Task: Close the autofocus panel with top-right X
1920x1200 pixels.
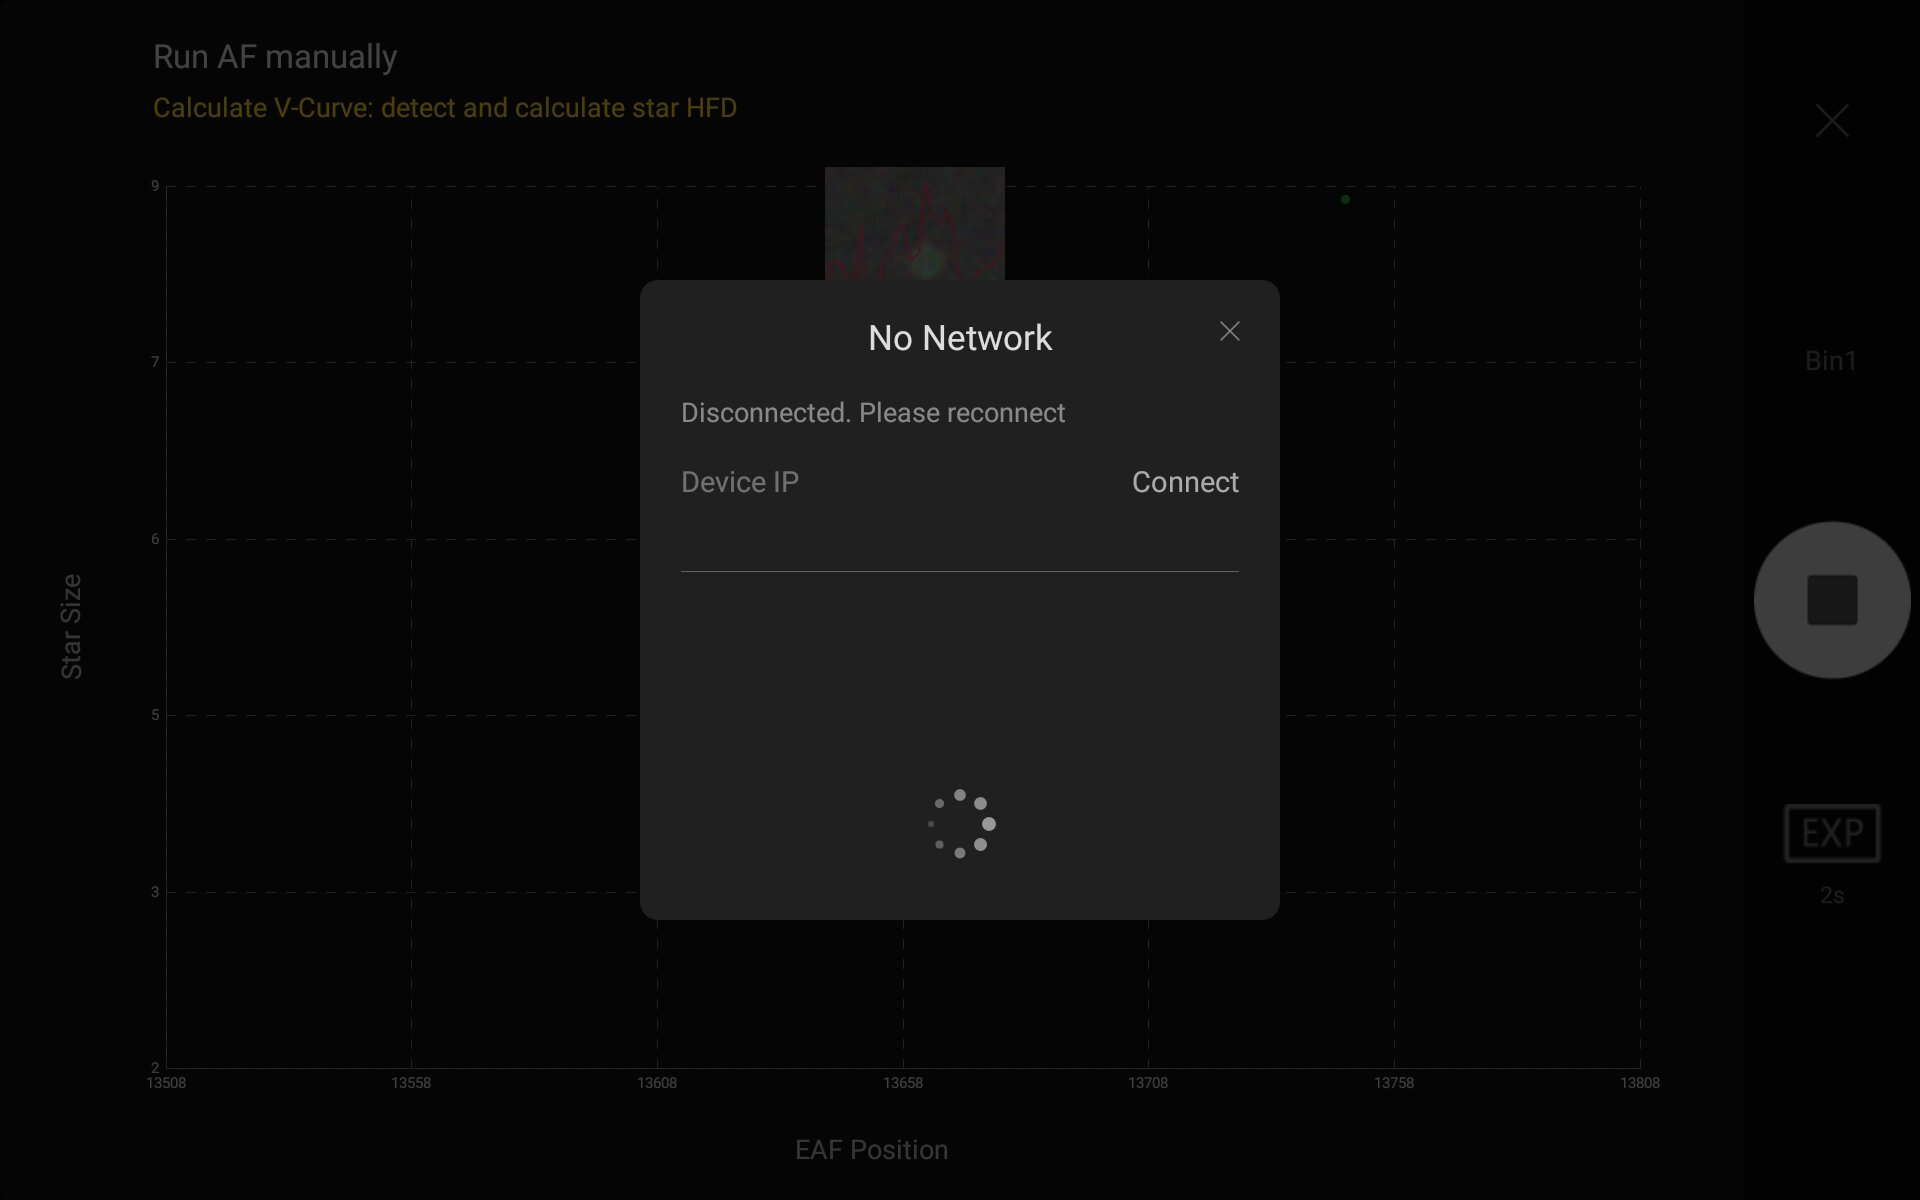Action: click(1831, 121)
